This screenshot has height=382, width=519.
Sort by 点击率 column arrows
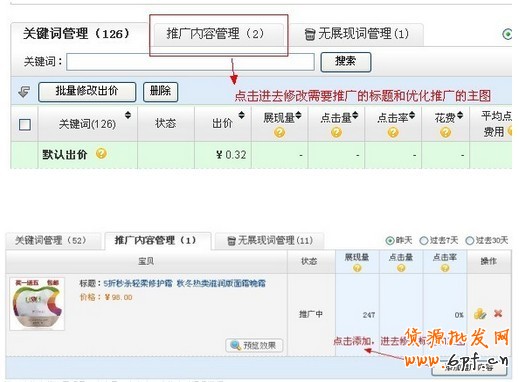click(x=412, y=115)
